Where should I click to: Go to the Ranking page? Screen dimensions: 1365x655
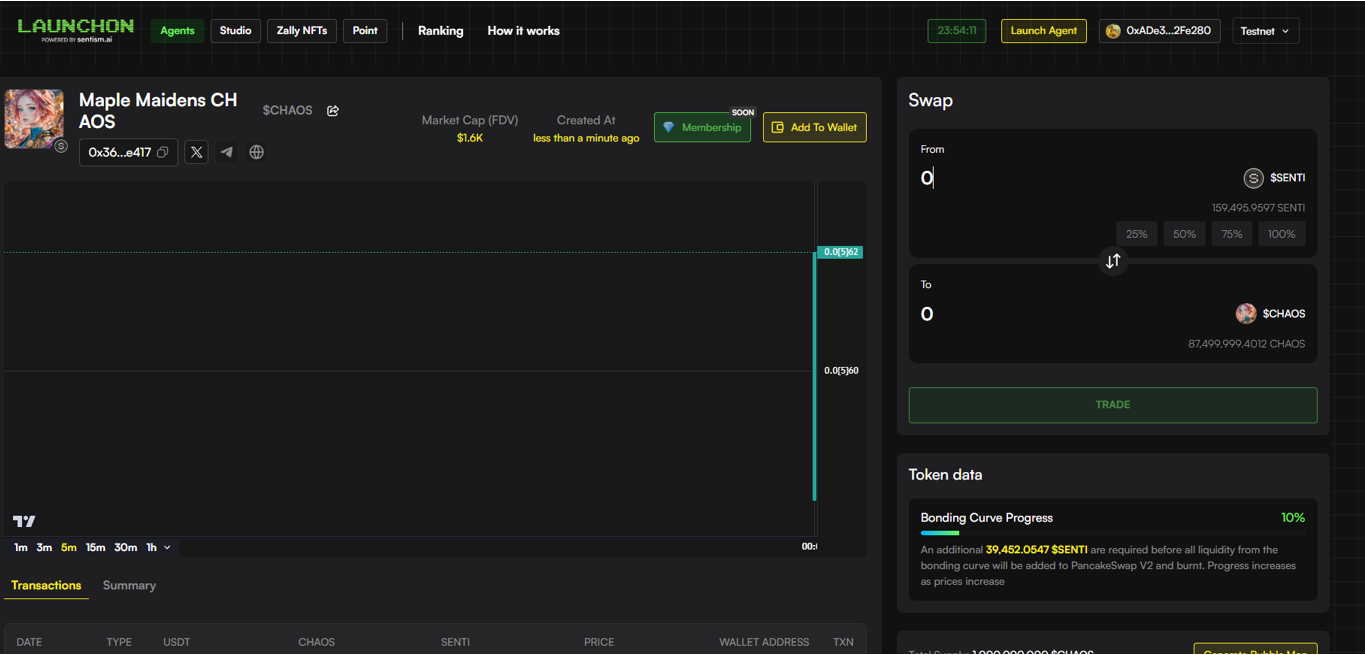click(441, 31)
